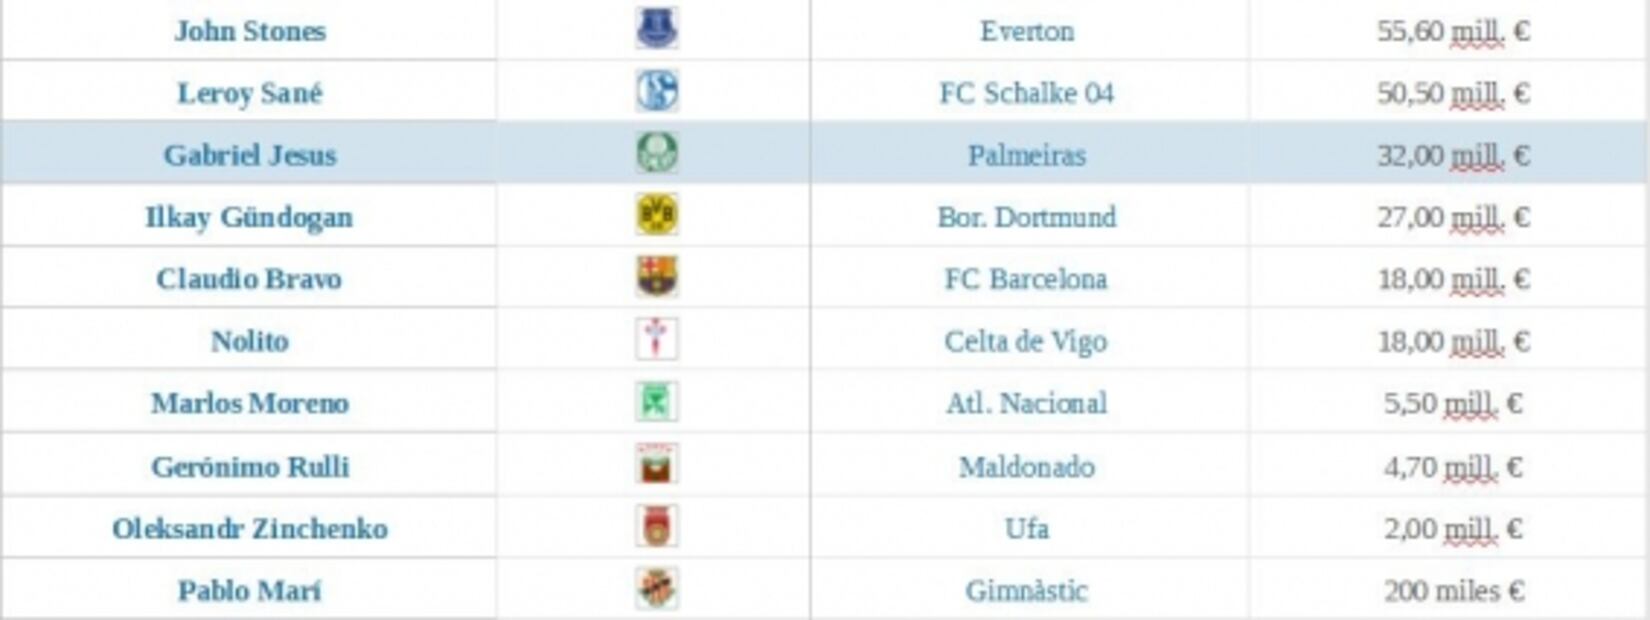Viewport: 1650px width, 620px height.
Task: Open John Stones player link
Action: (x=250, y=31)
